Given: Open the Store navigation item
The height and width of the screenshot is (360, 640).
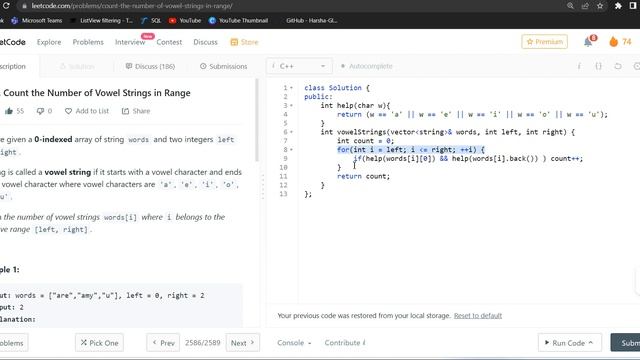Looking at the screenshot, I should pyautogui.click(x=244, y=42).
